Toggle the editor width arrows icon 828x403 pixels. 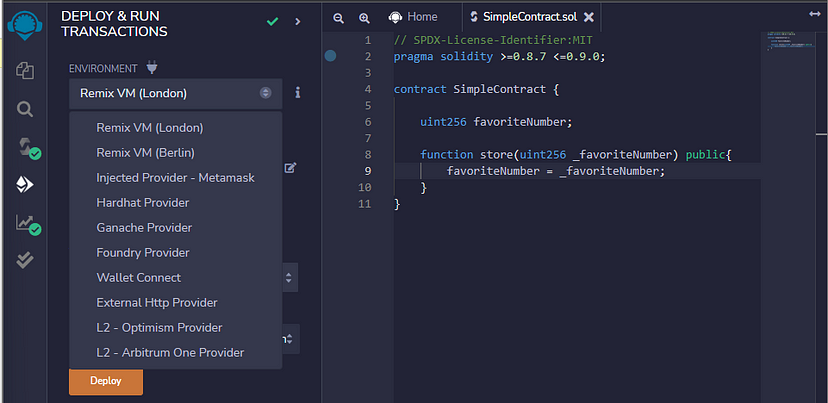click(x=814, y=14)
